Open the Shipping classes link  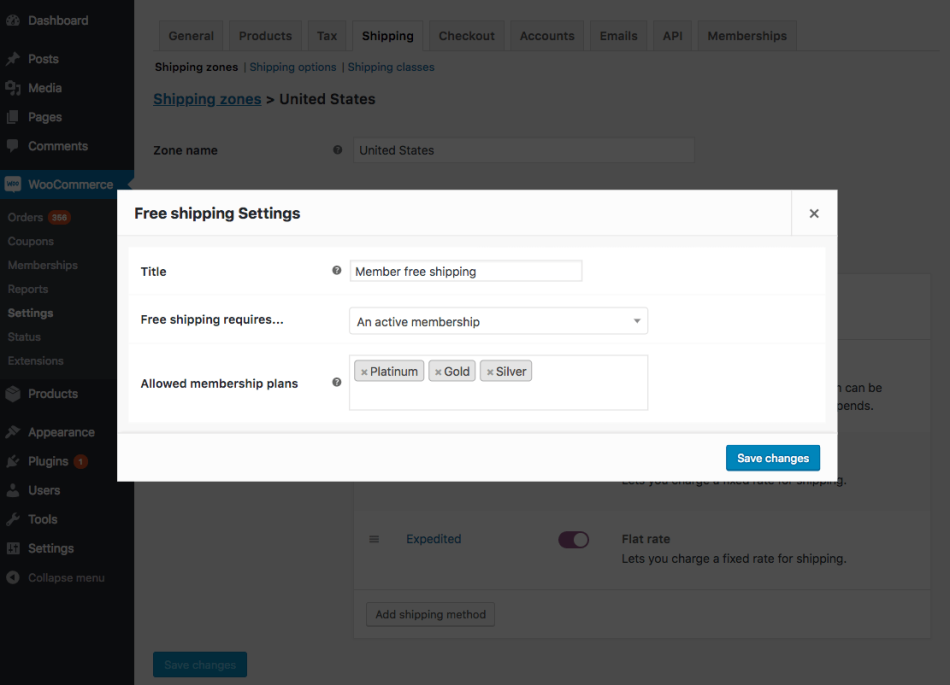point(388,66)
